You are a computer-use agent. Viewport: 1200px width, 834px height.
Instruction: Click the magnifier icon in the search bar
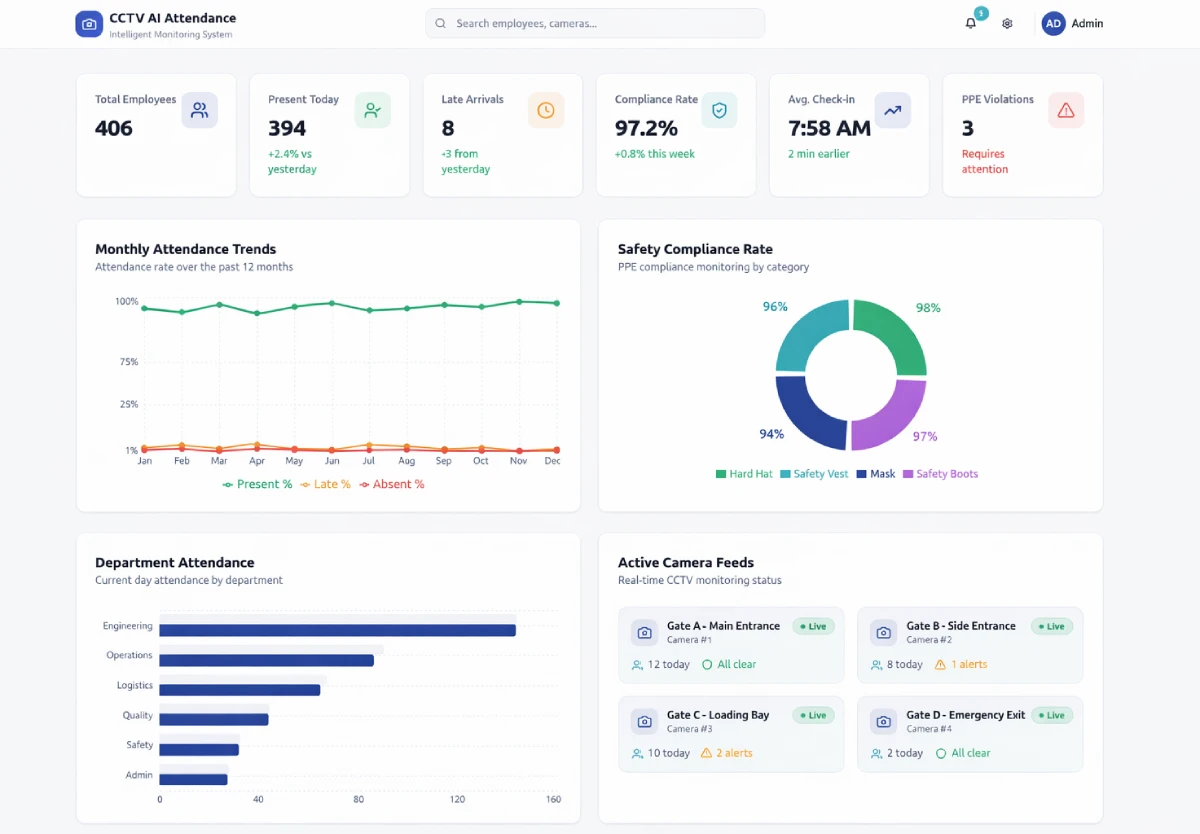[x=441, y=23]
